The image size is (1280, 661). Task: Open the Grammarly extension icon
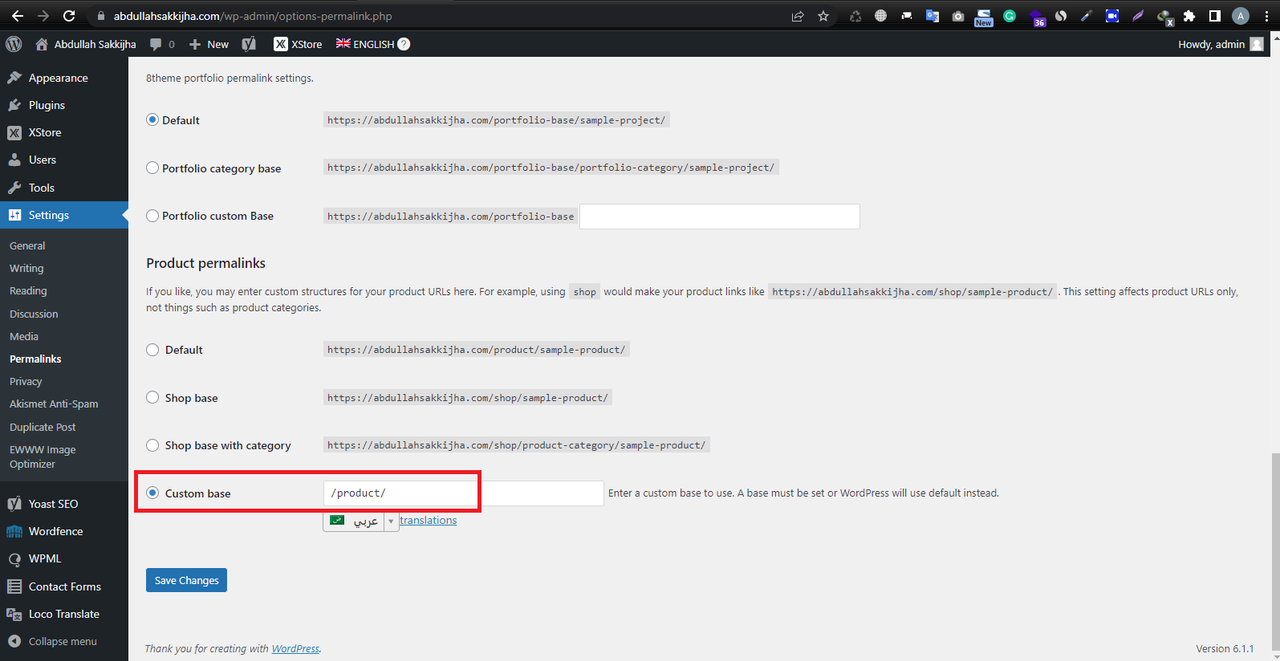click(1010, 16)
